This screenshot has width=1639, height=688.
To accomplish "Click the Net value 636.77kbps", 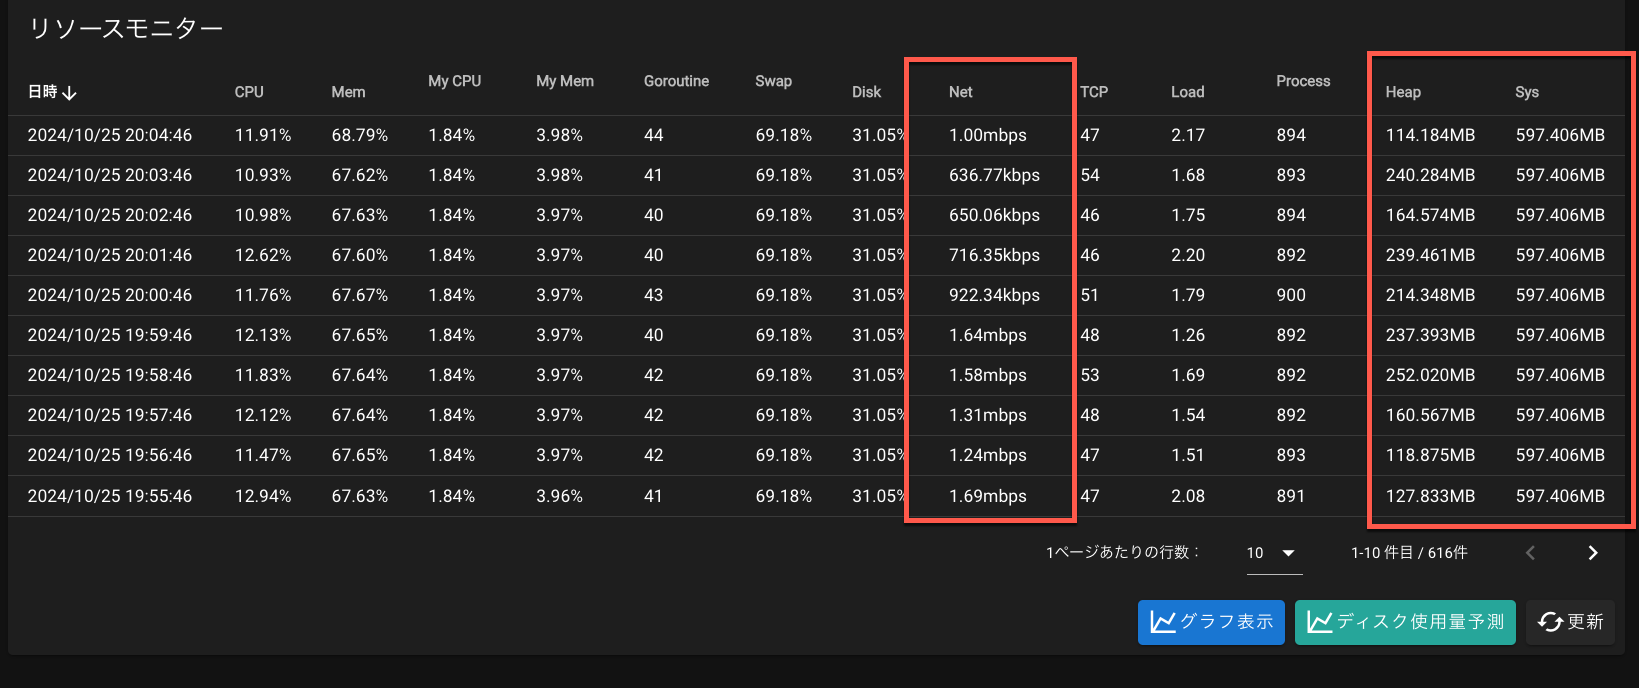I will 994,175.
